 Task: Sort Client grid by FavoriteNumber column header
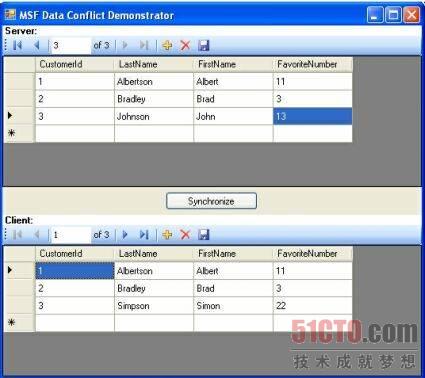pyautogui.click(x=313, y=254)
